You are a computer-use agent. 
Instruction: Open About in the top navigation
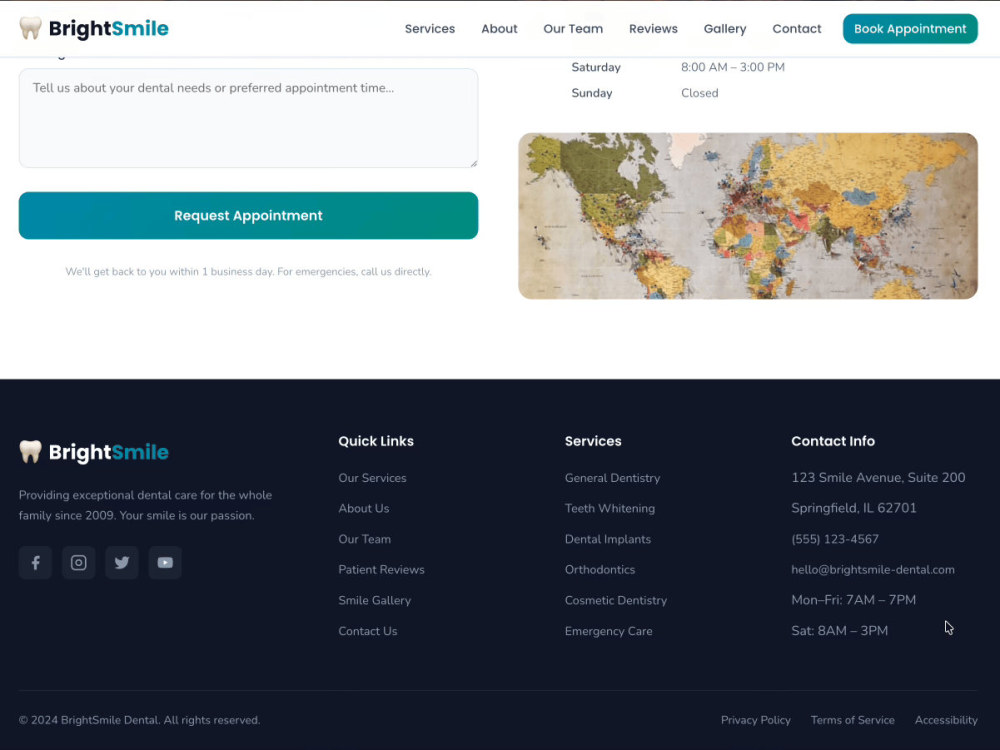[499, 29]
